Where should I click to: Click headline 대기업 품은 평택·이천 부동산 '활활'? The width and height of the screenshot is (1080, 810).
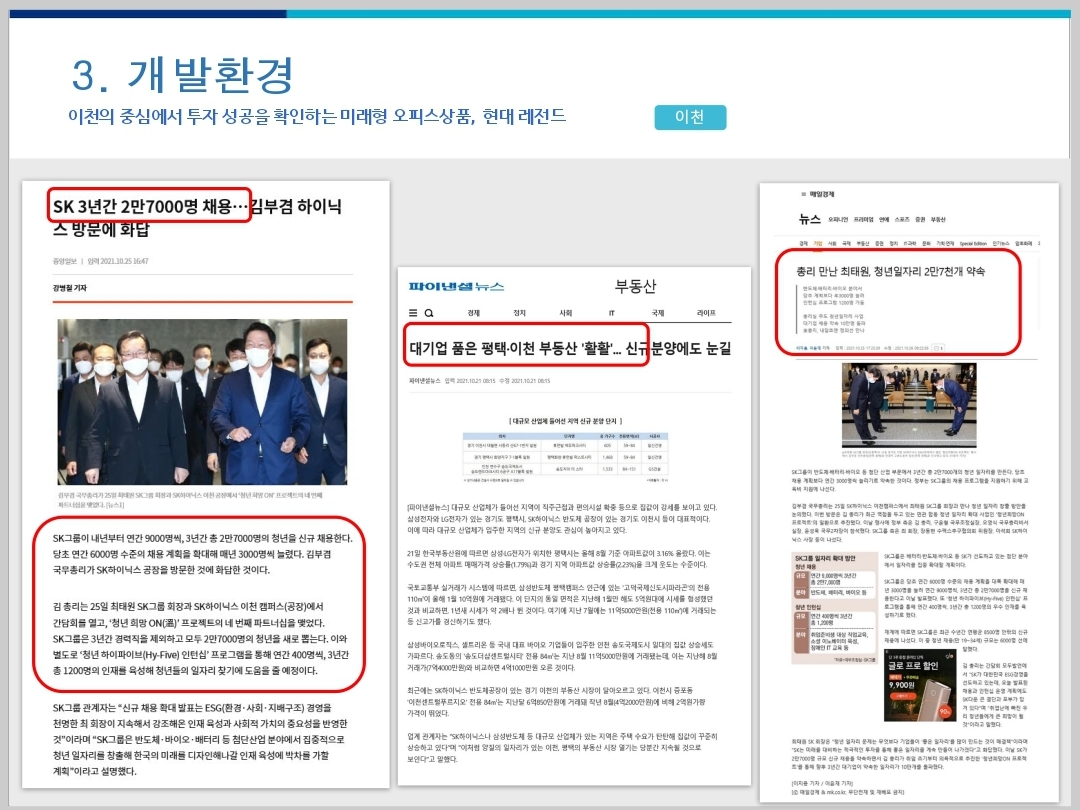click(x=511, y=348)
